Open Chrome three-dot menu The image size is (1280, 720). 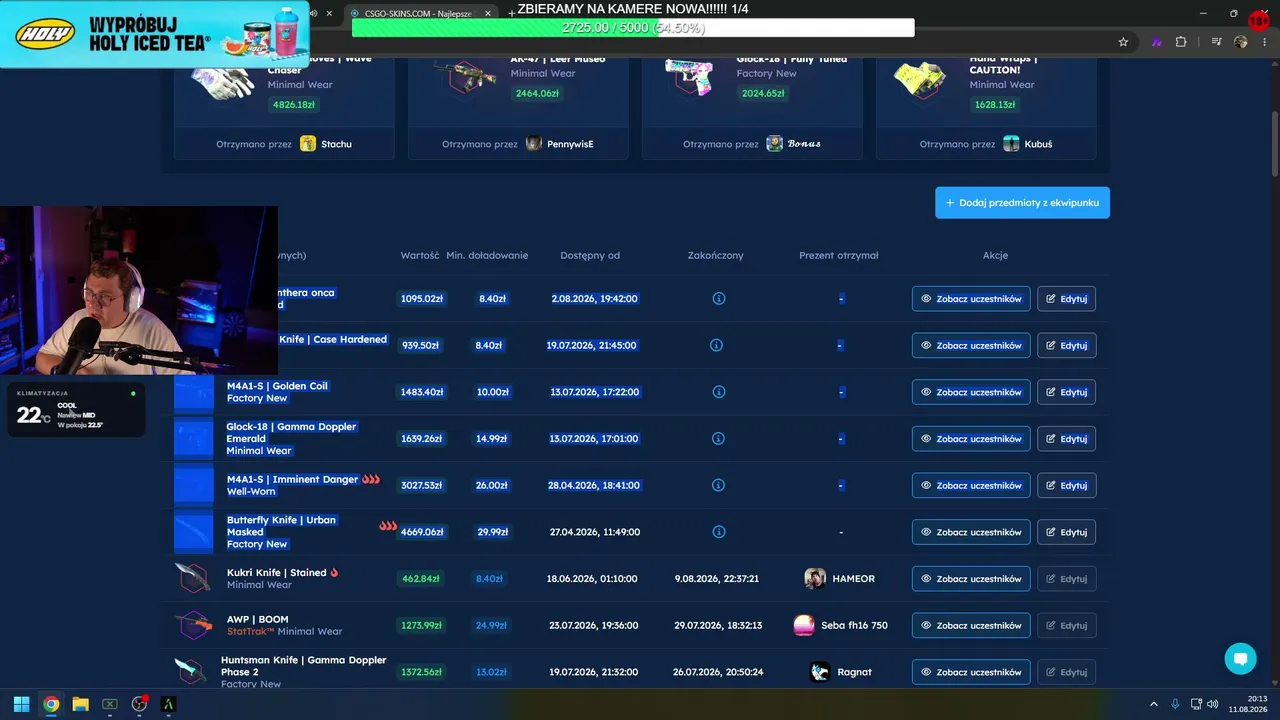[1264, 42]
